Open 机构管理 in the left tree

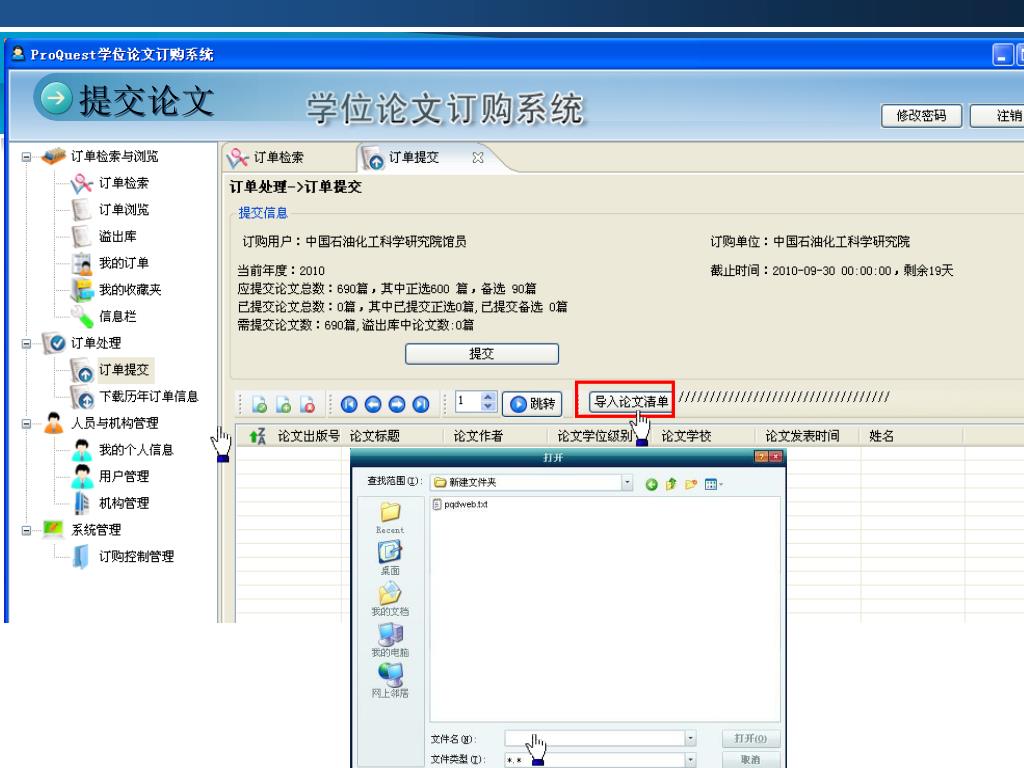pyautogui.click(x=123, y=504)
